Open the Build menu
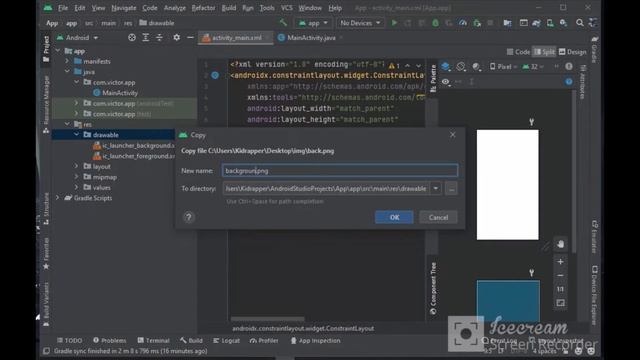 coord(229,8)
